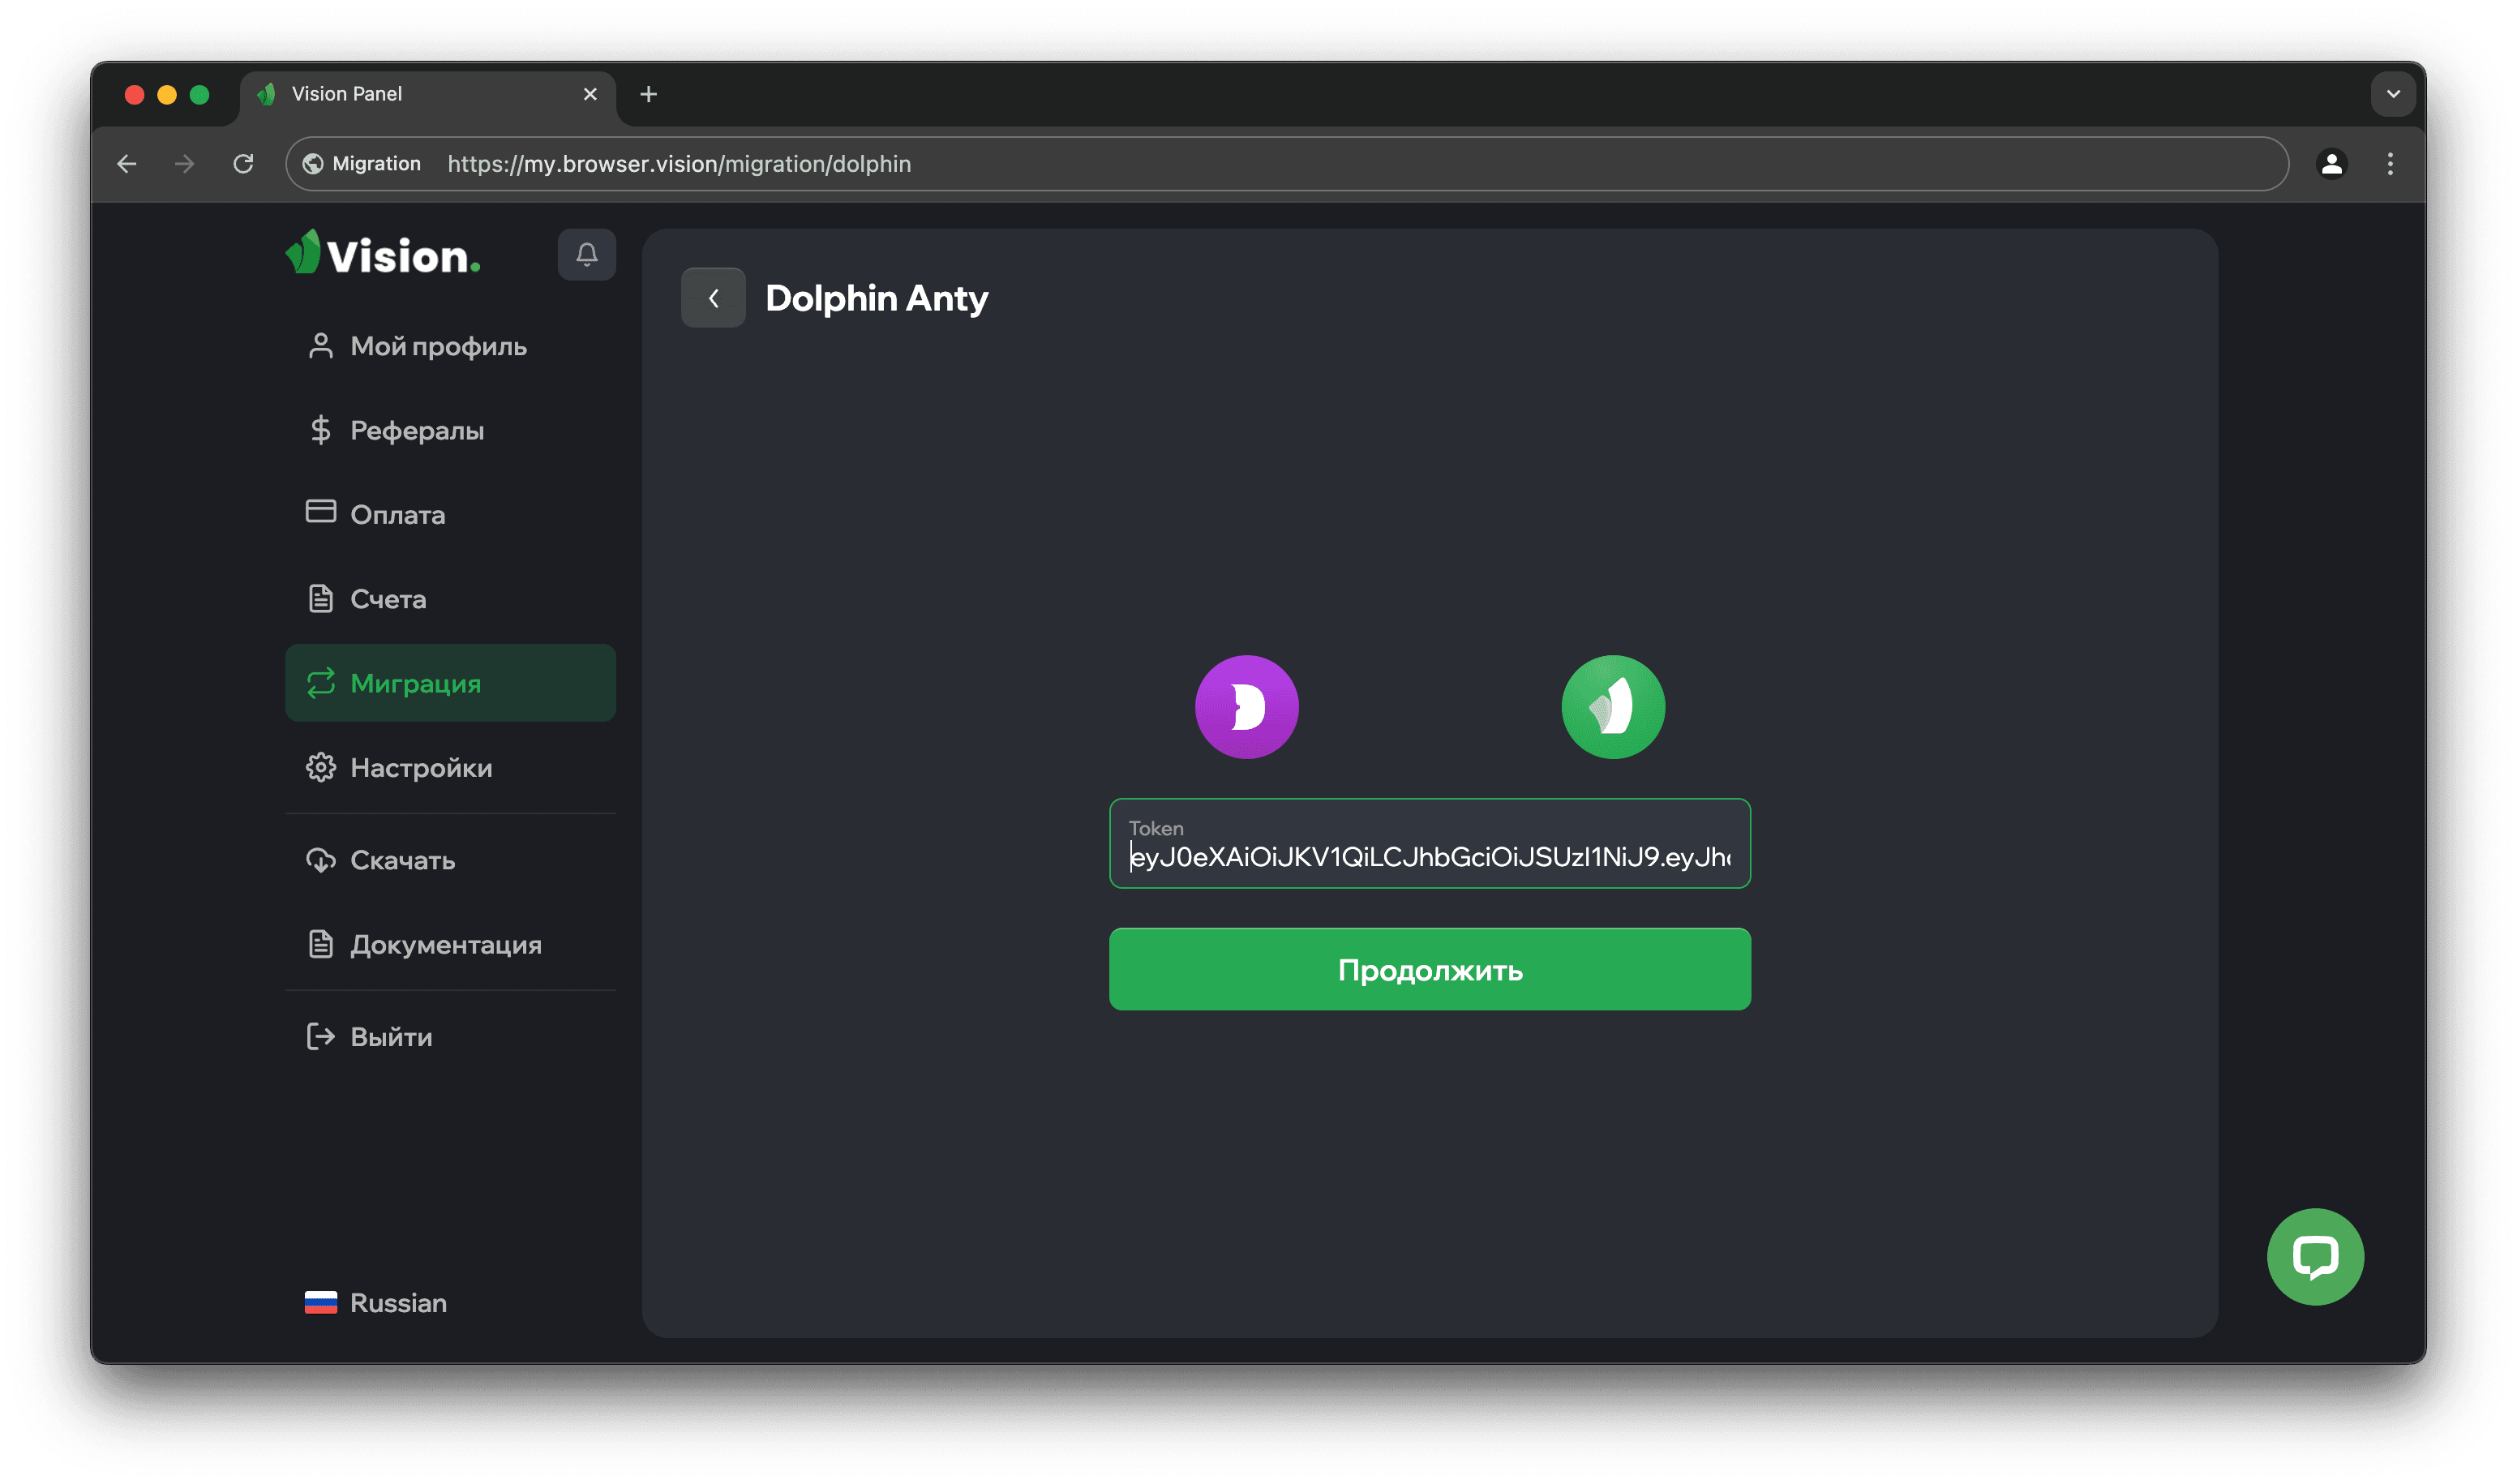This screenshot has height=1484, width=2517.
Task: Open the Настройки menu item
Action: (420, 768)
